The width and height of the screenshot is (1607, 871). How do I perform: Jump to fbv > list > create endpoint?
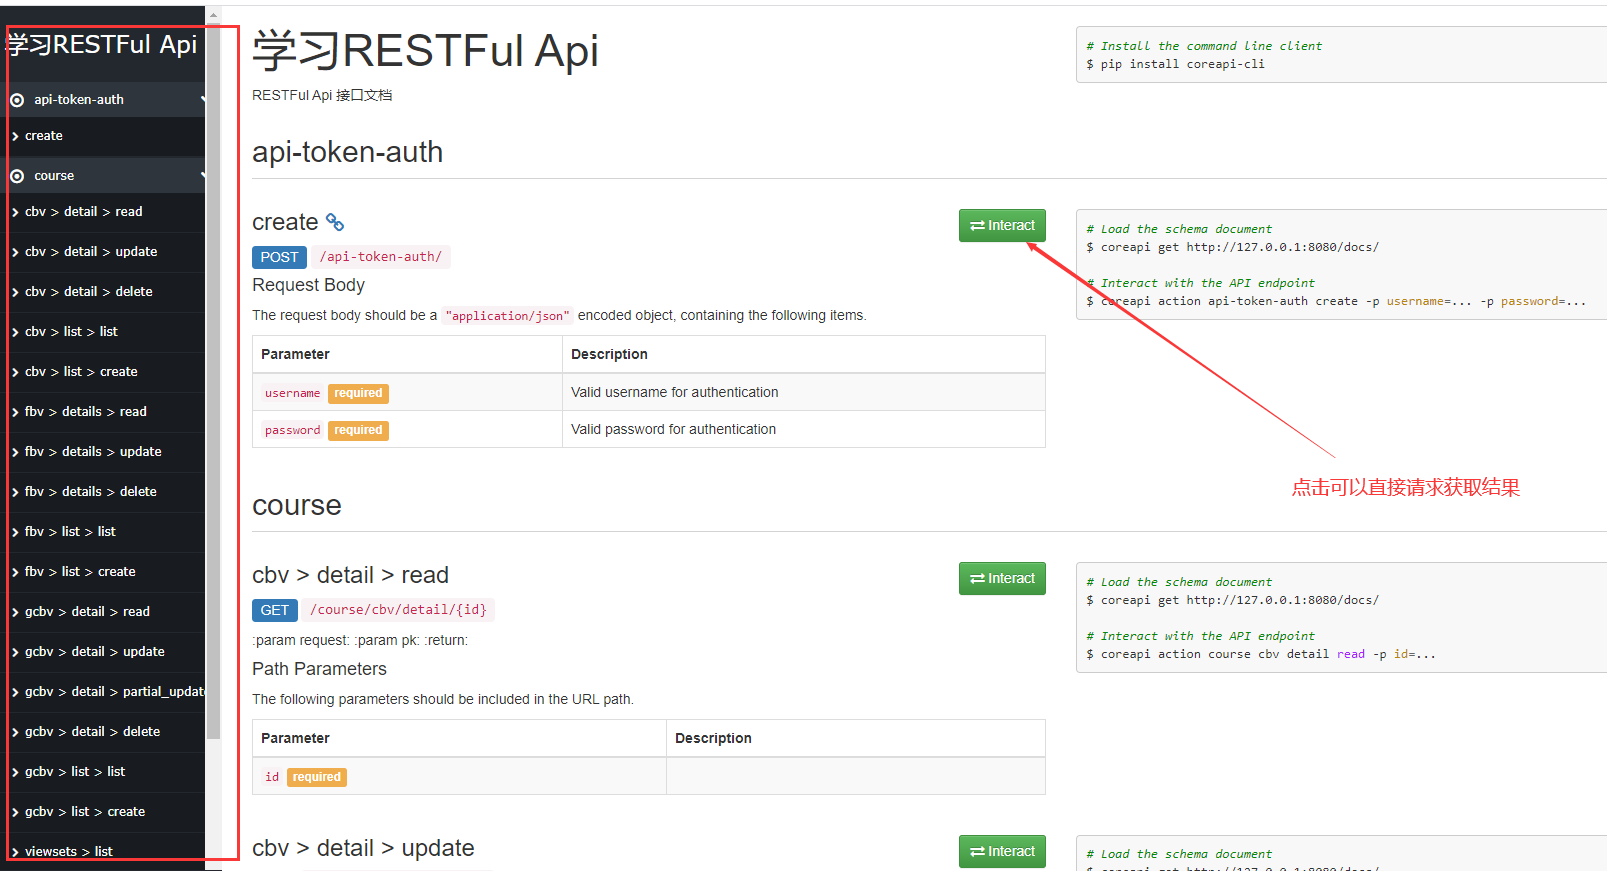(x=80, y=572)
